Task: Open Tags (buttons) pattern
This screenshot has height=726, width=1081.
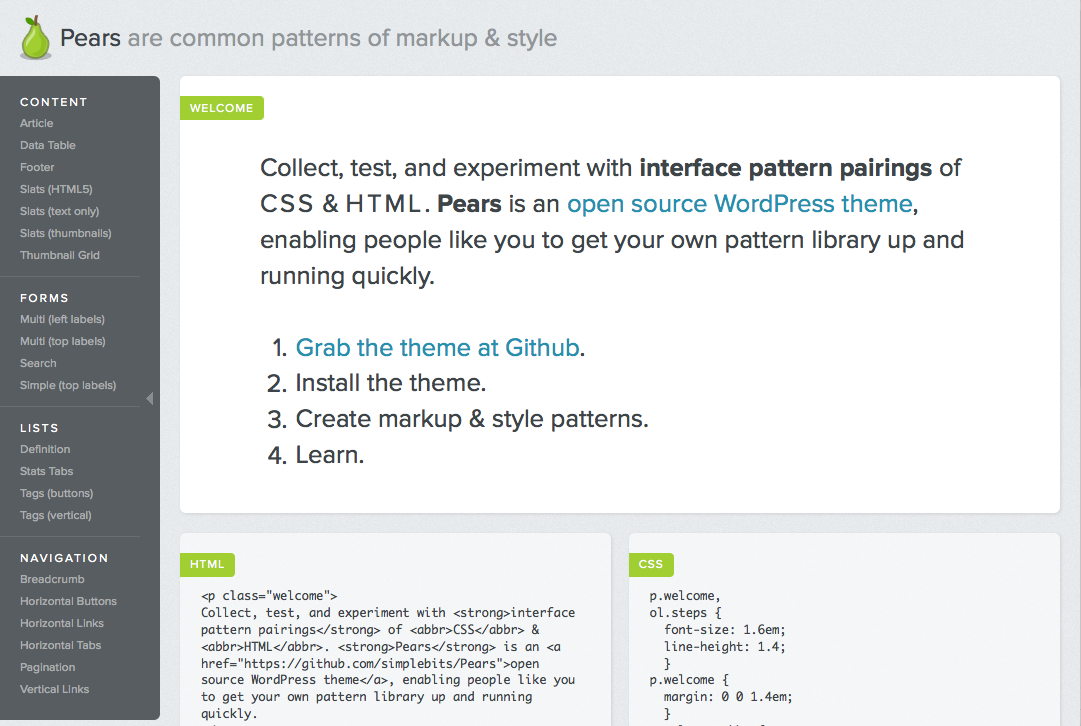Action: [x=57, y=494]
